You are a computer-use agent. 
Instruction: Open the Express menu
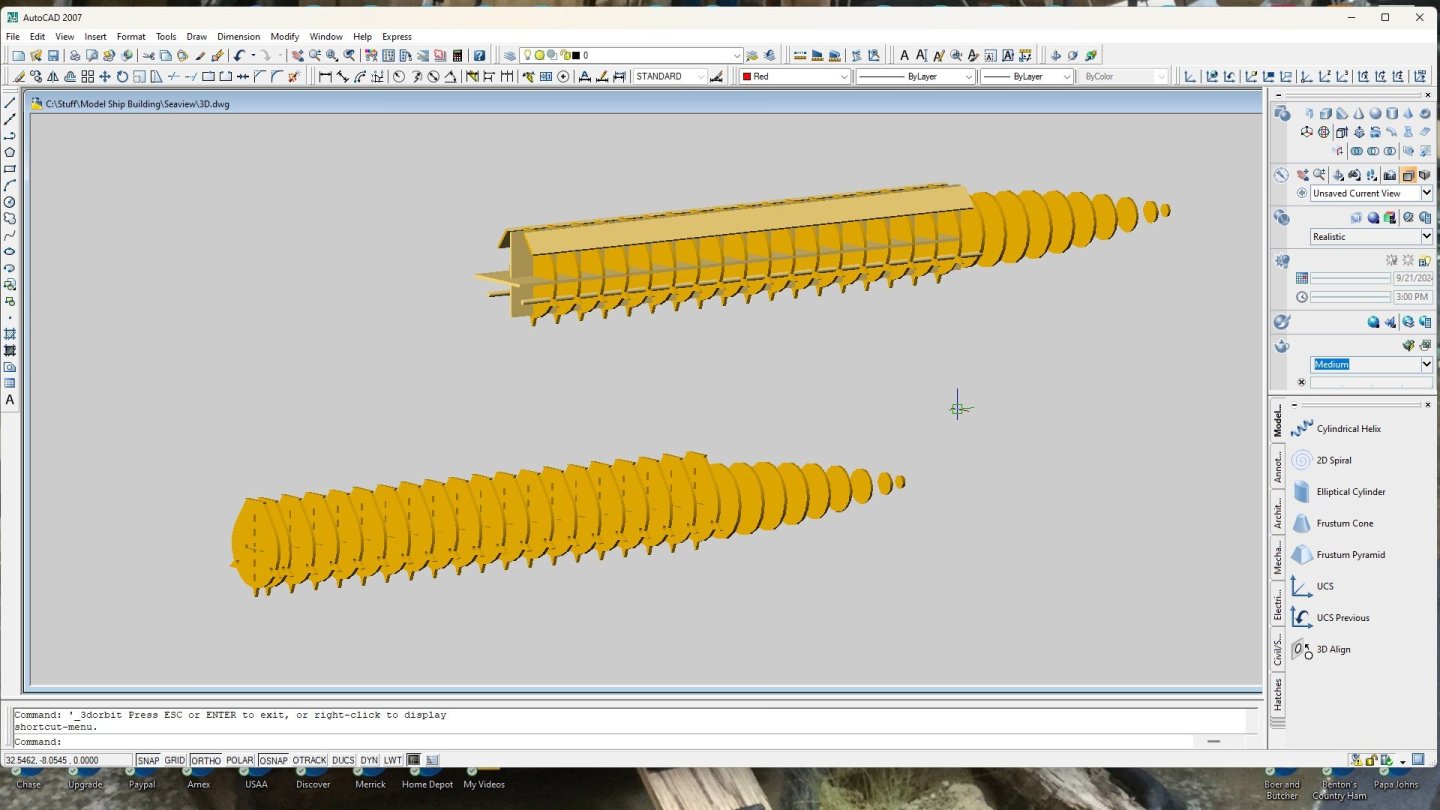(x=396, y=37)
